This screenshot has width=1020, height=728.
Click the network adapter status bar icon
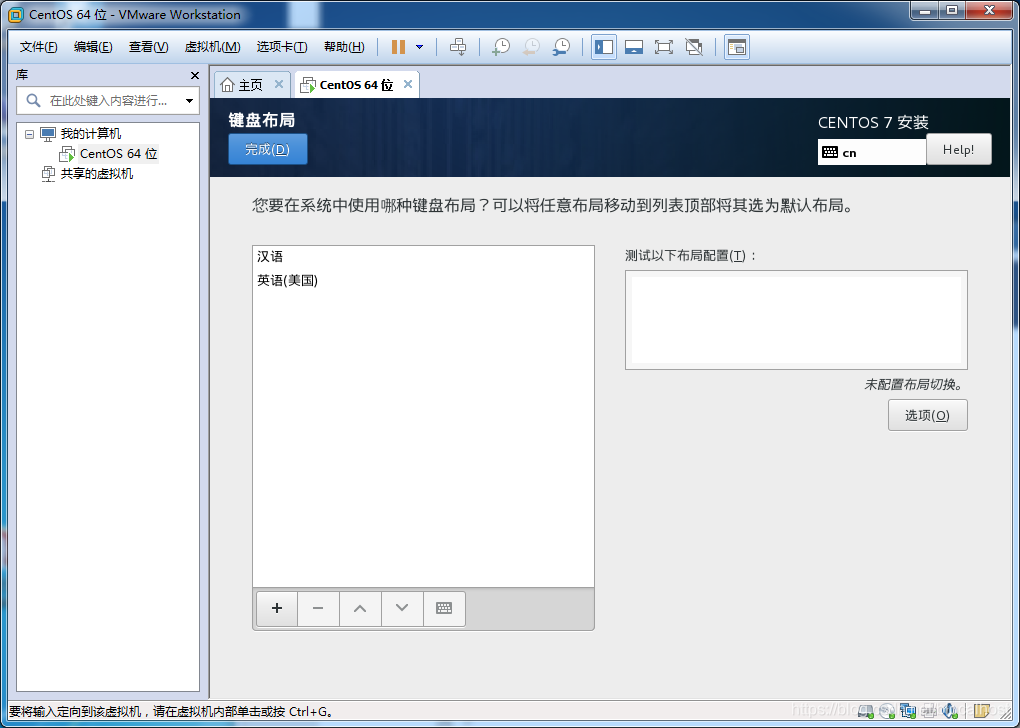pyautogui.click(x=908, y=711)
